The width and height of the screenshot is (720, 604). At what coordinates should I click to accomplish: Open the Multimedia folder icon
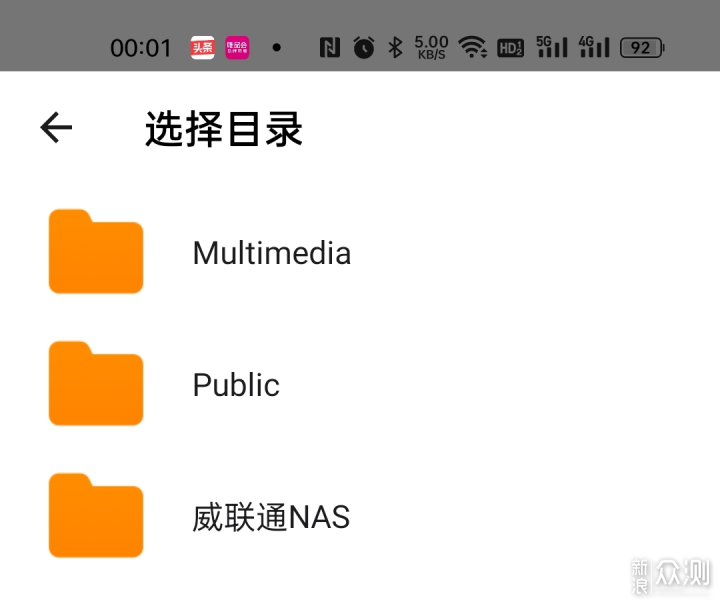coord(96,251)
